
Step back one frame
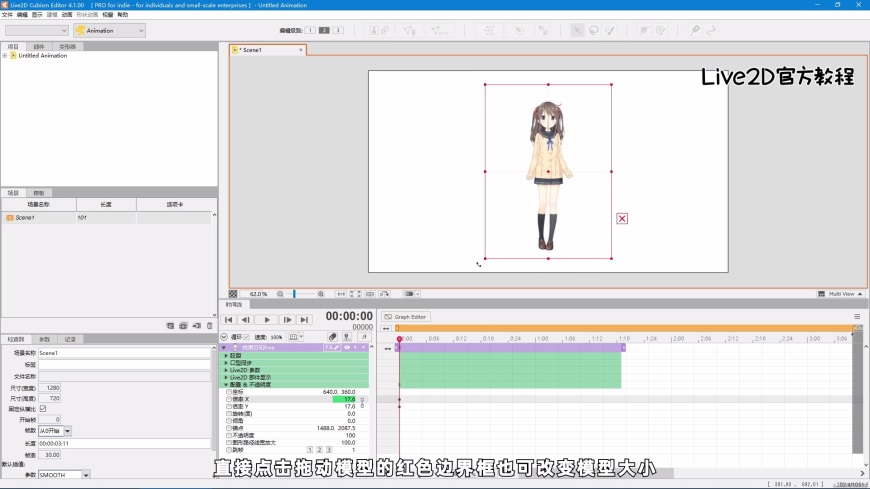click(x=246, y=320)
